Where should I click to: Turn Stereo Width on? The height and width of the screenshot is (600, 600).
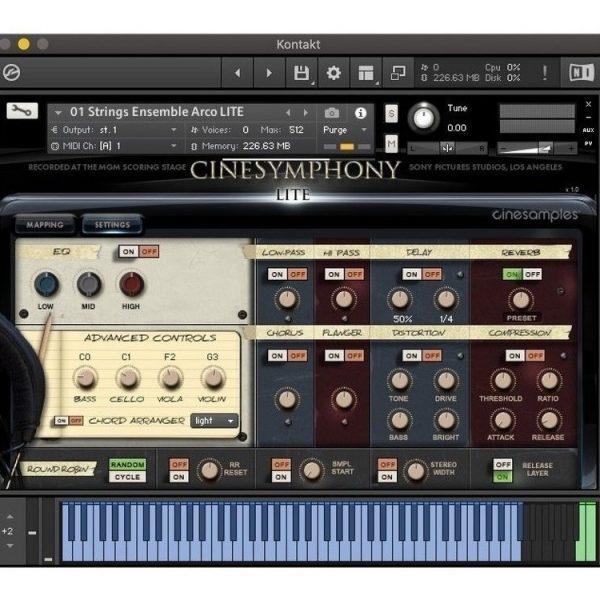[x=387, y=477]
